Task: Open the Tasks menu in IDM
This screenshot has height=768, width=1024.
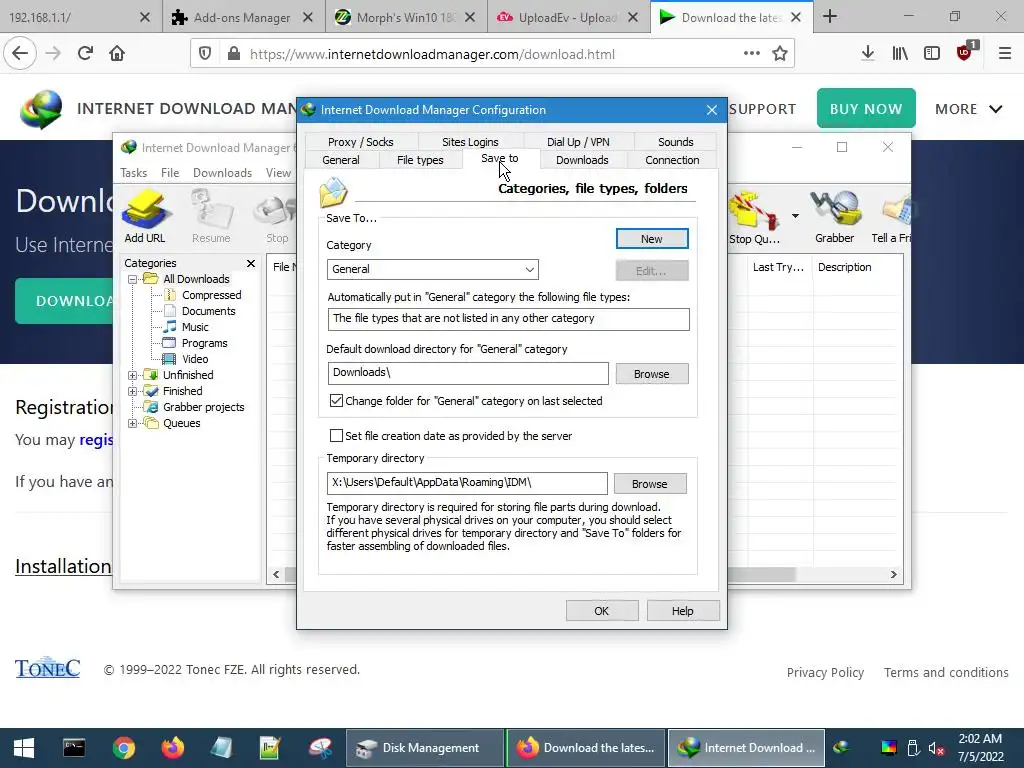Action: click(x=133, y=172)
